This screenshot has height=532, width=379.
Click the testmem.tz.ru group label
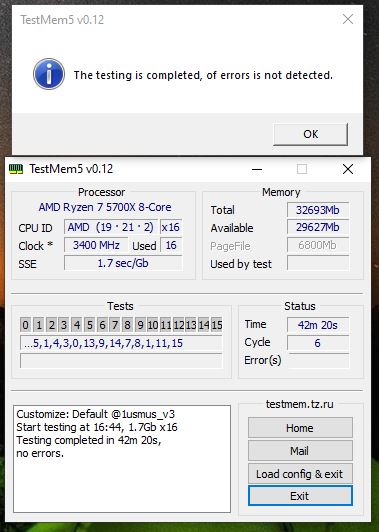(x=300, y=404)
